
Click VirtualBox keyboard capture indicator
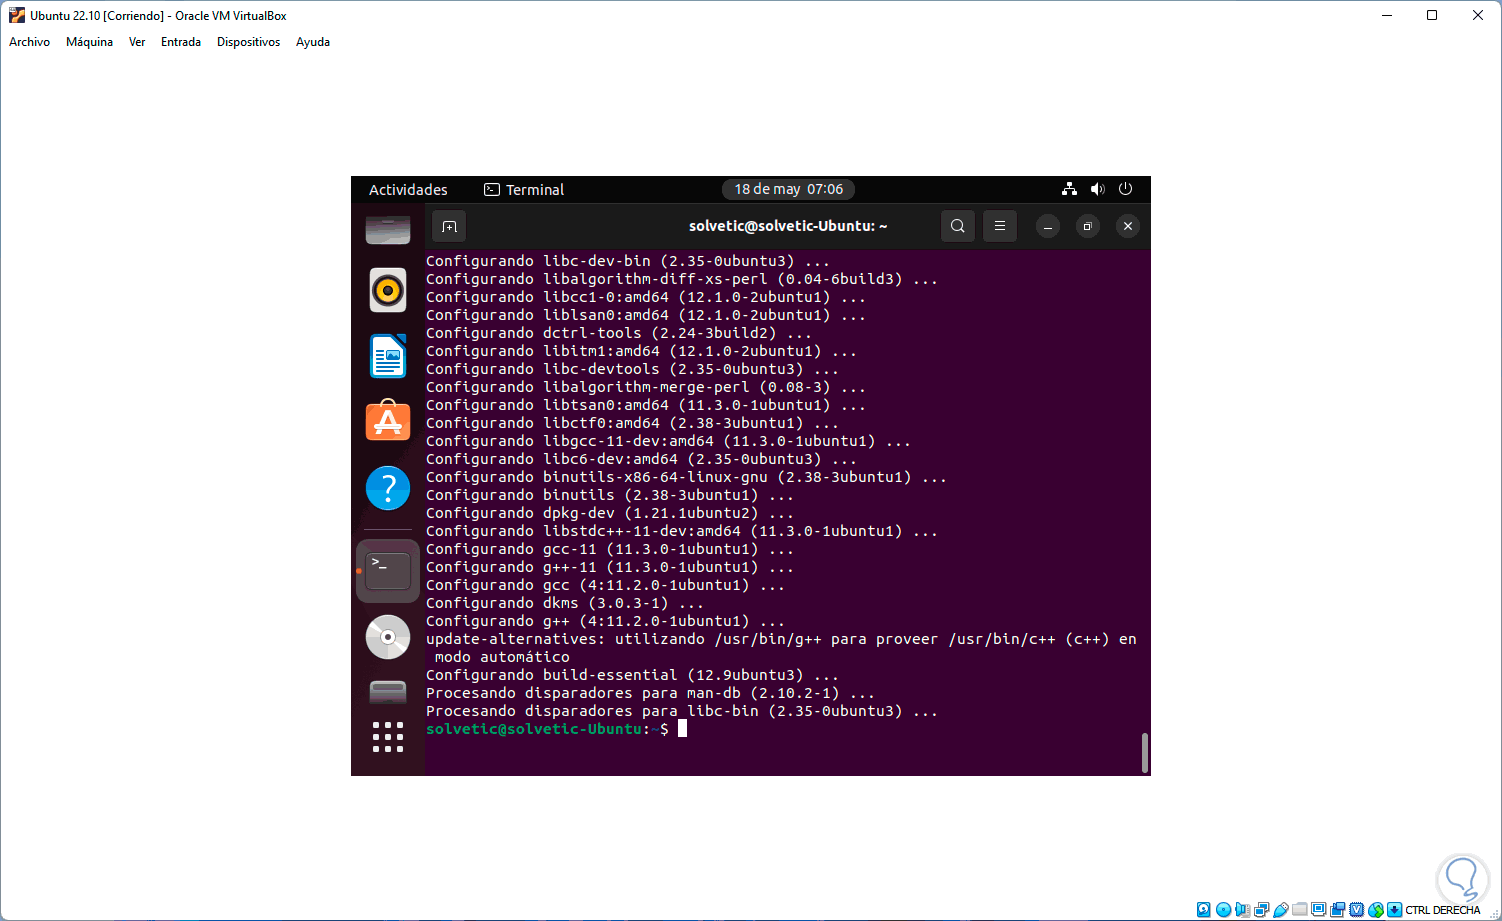click(x=1395, y=910)
